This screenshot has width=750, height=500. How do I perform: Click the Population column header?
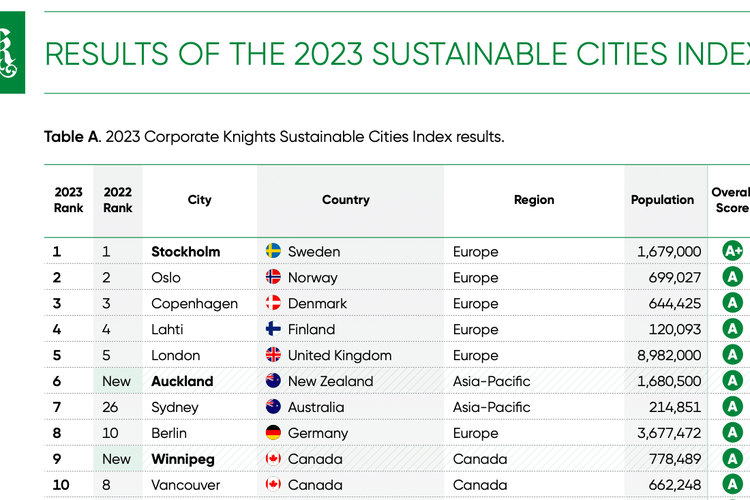[662, 200]
